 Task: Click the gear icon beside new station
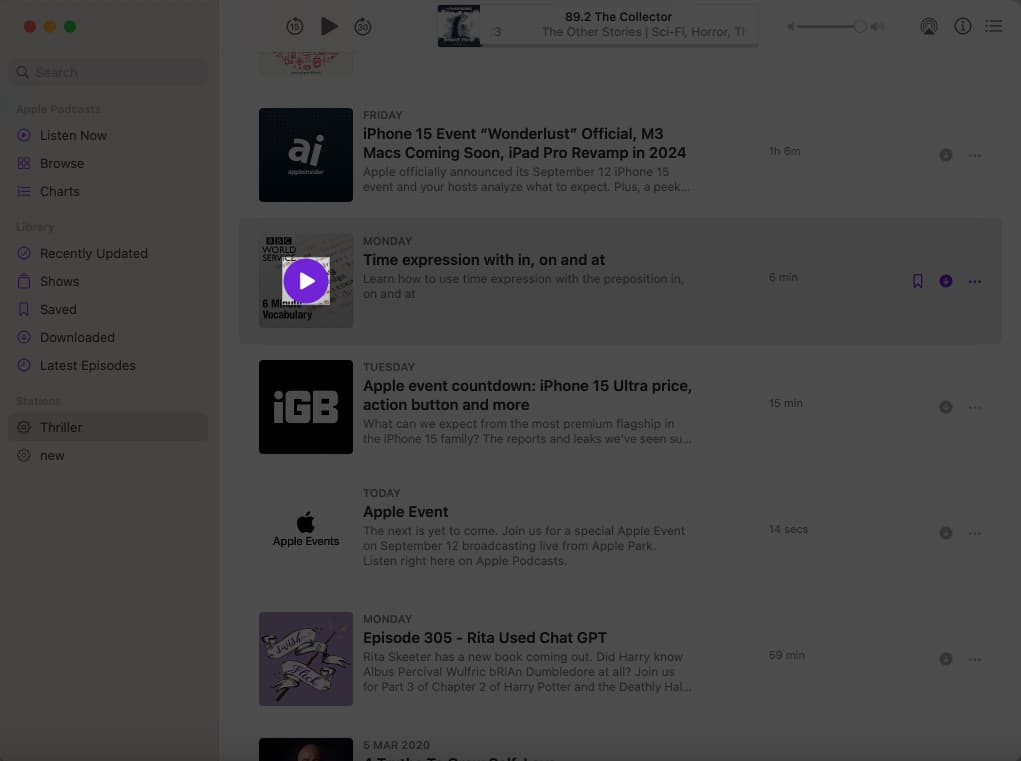[24, 455]
